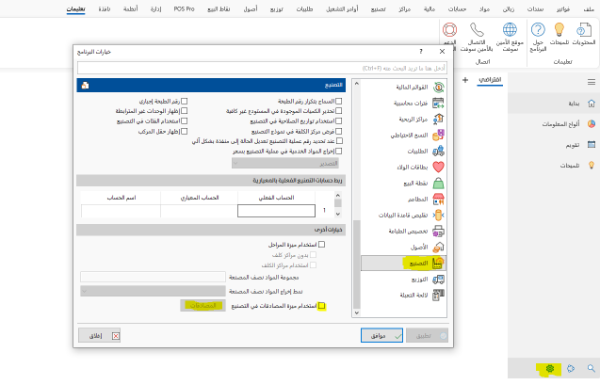Viewport: 600px width, 379px height.
Task: Open the المحتويات help contents ribbon icon
Action: (584, 34)
